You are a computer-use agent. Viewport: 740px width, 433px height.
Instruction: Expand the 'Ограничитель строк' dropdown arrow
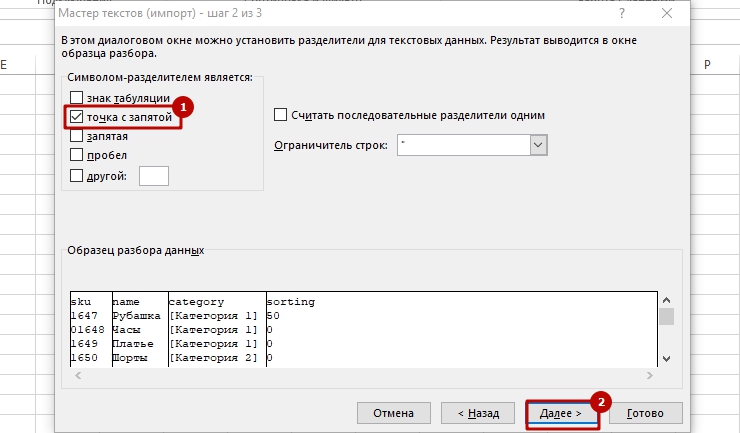(x=539, y=145)
